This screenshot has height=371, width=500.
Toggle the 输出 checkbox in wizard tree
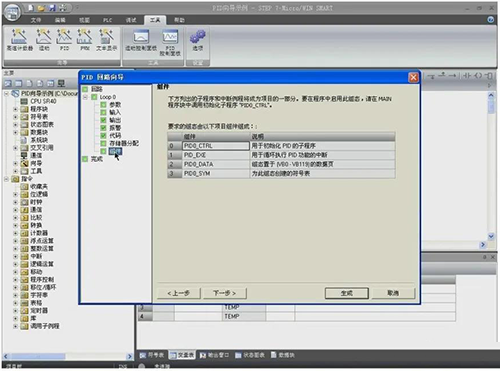(103, 120)
